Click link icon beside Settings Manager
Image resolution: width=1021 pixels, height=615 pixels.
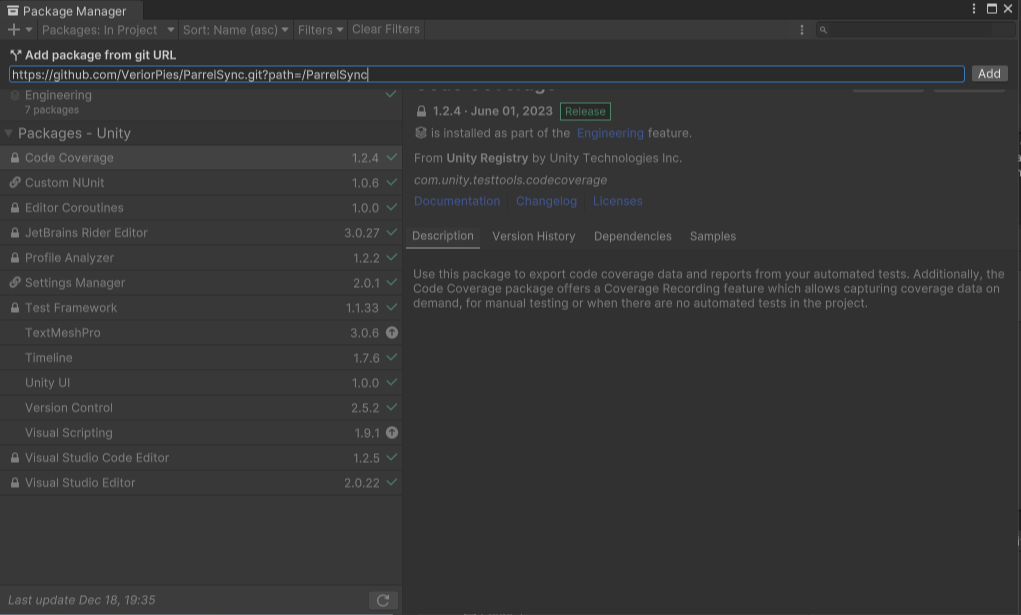click(14, 283)
